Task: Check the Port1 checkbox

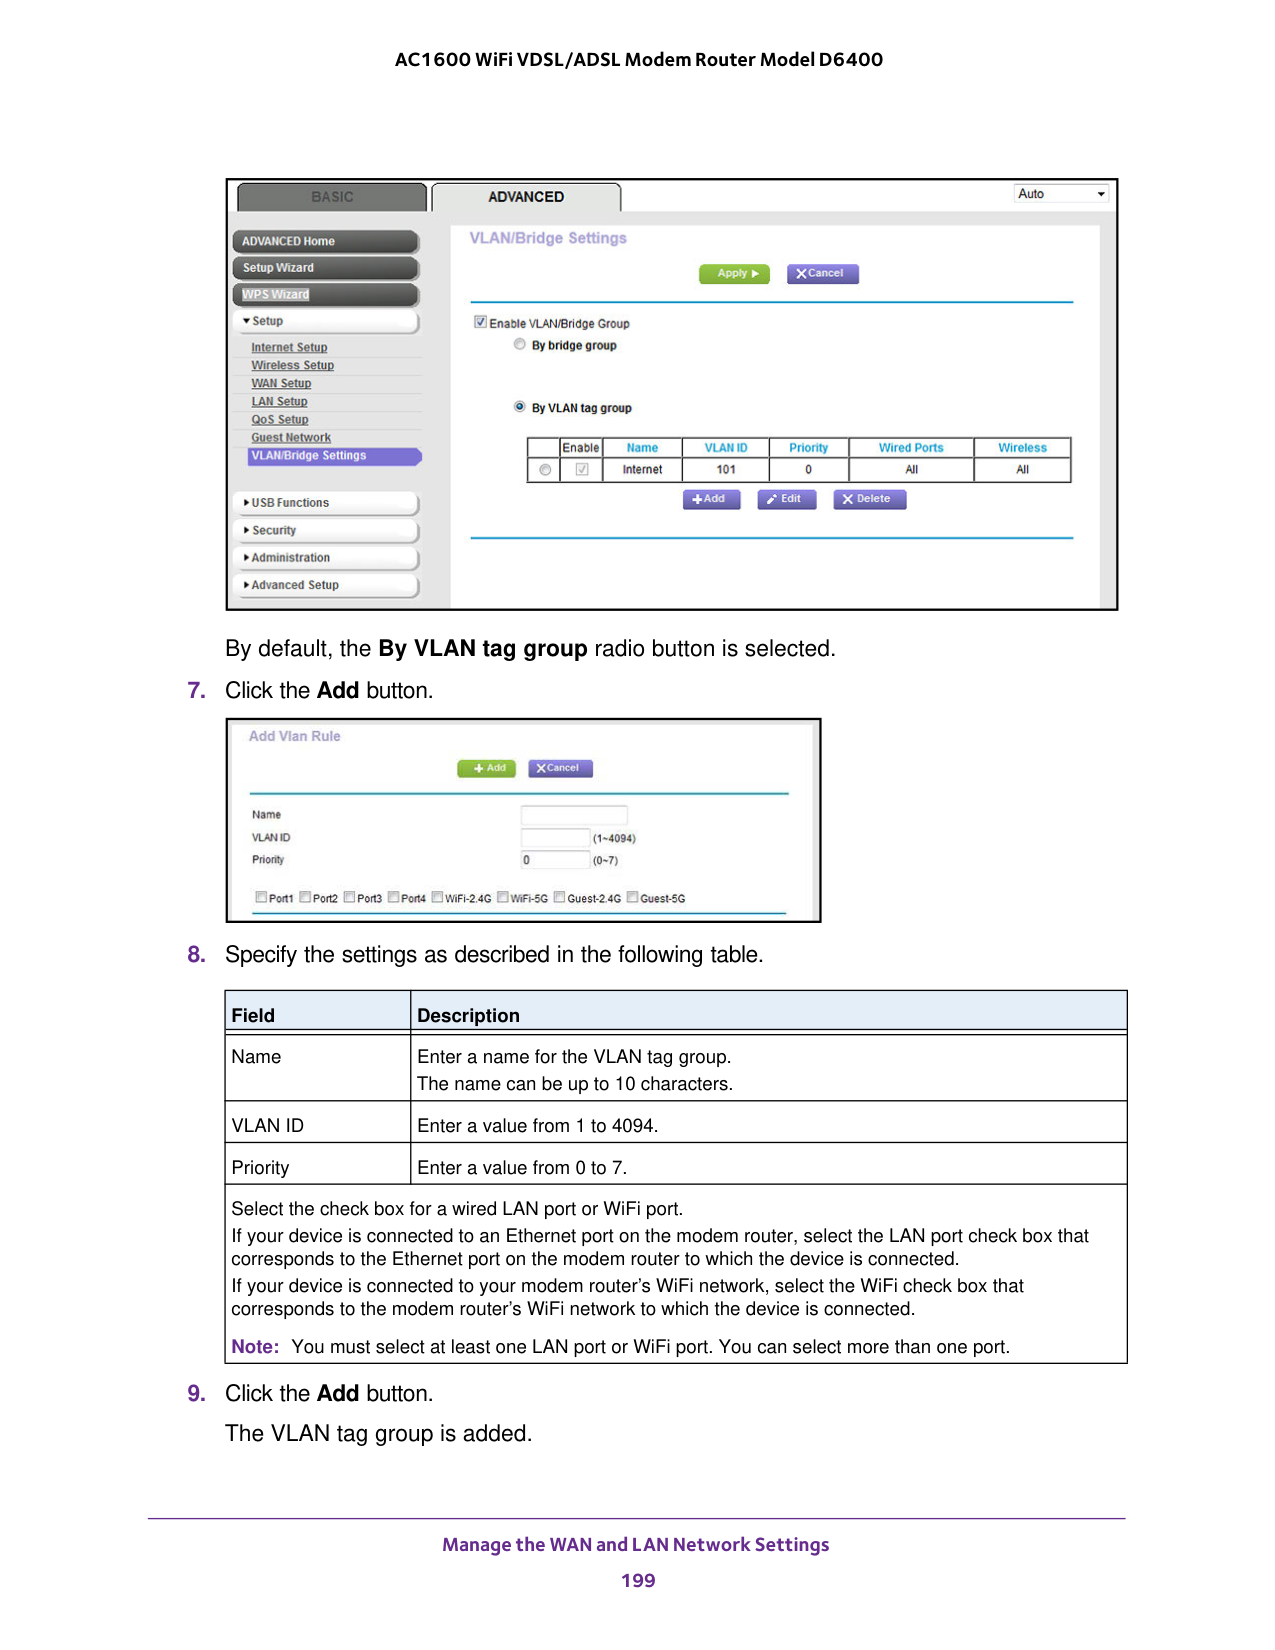Action: [261, 898]
